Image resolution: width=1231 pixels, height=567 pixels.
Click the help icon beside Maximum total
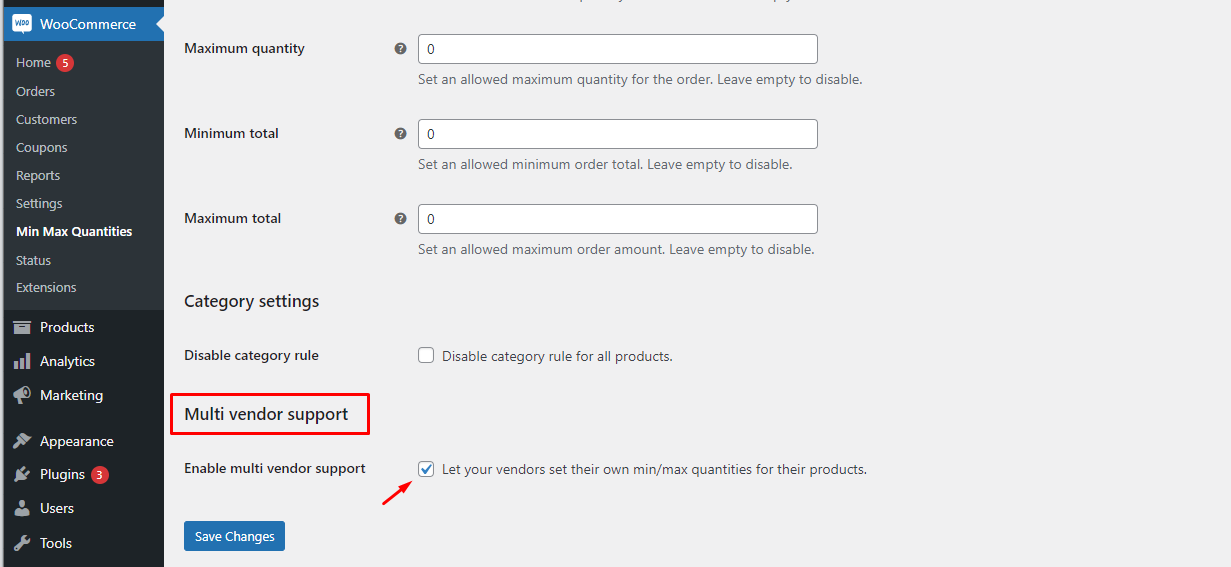[x=400, y=218]
